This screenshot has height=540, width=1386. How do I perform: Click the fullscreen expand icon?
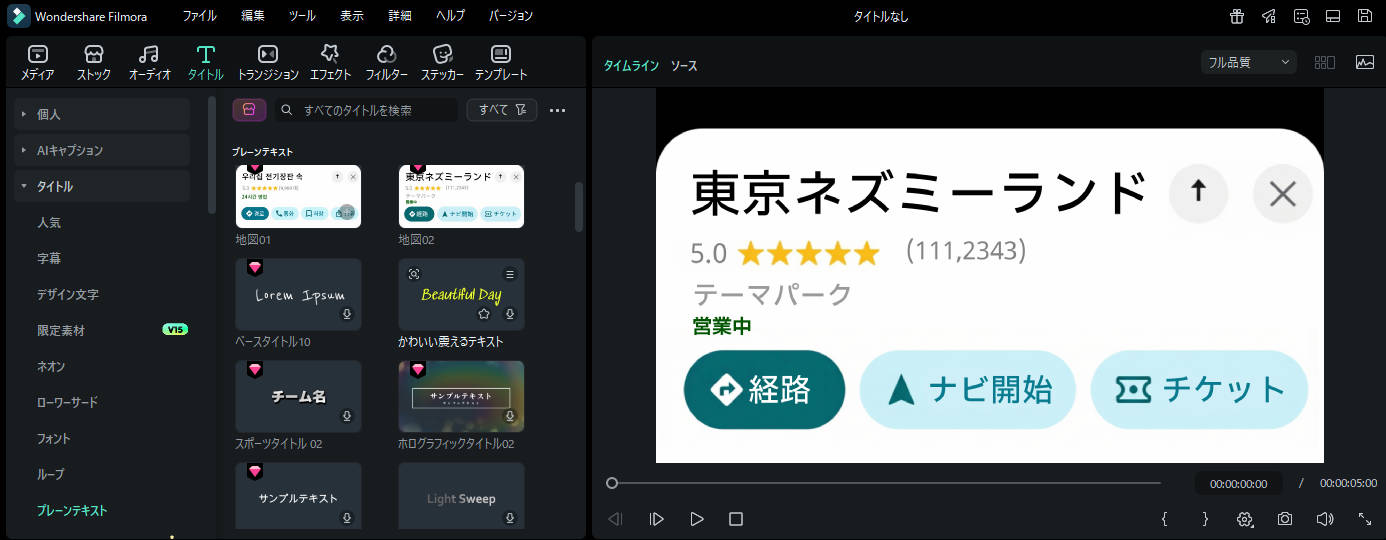coord(1365,519)
